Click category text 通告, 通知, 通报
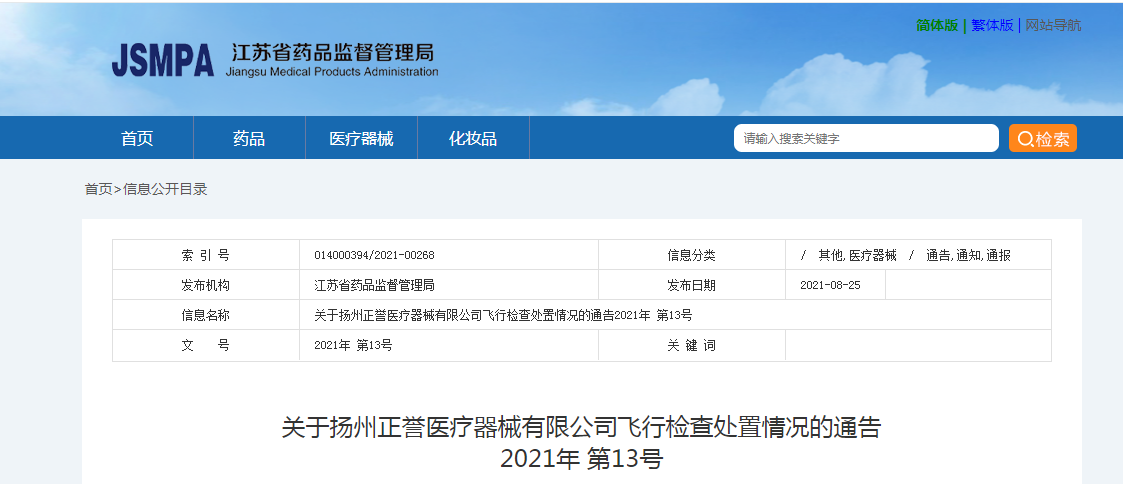 pyautogui.click(x=968, y=255)
